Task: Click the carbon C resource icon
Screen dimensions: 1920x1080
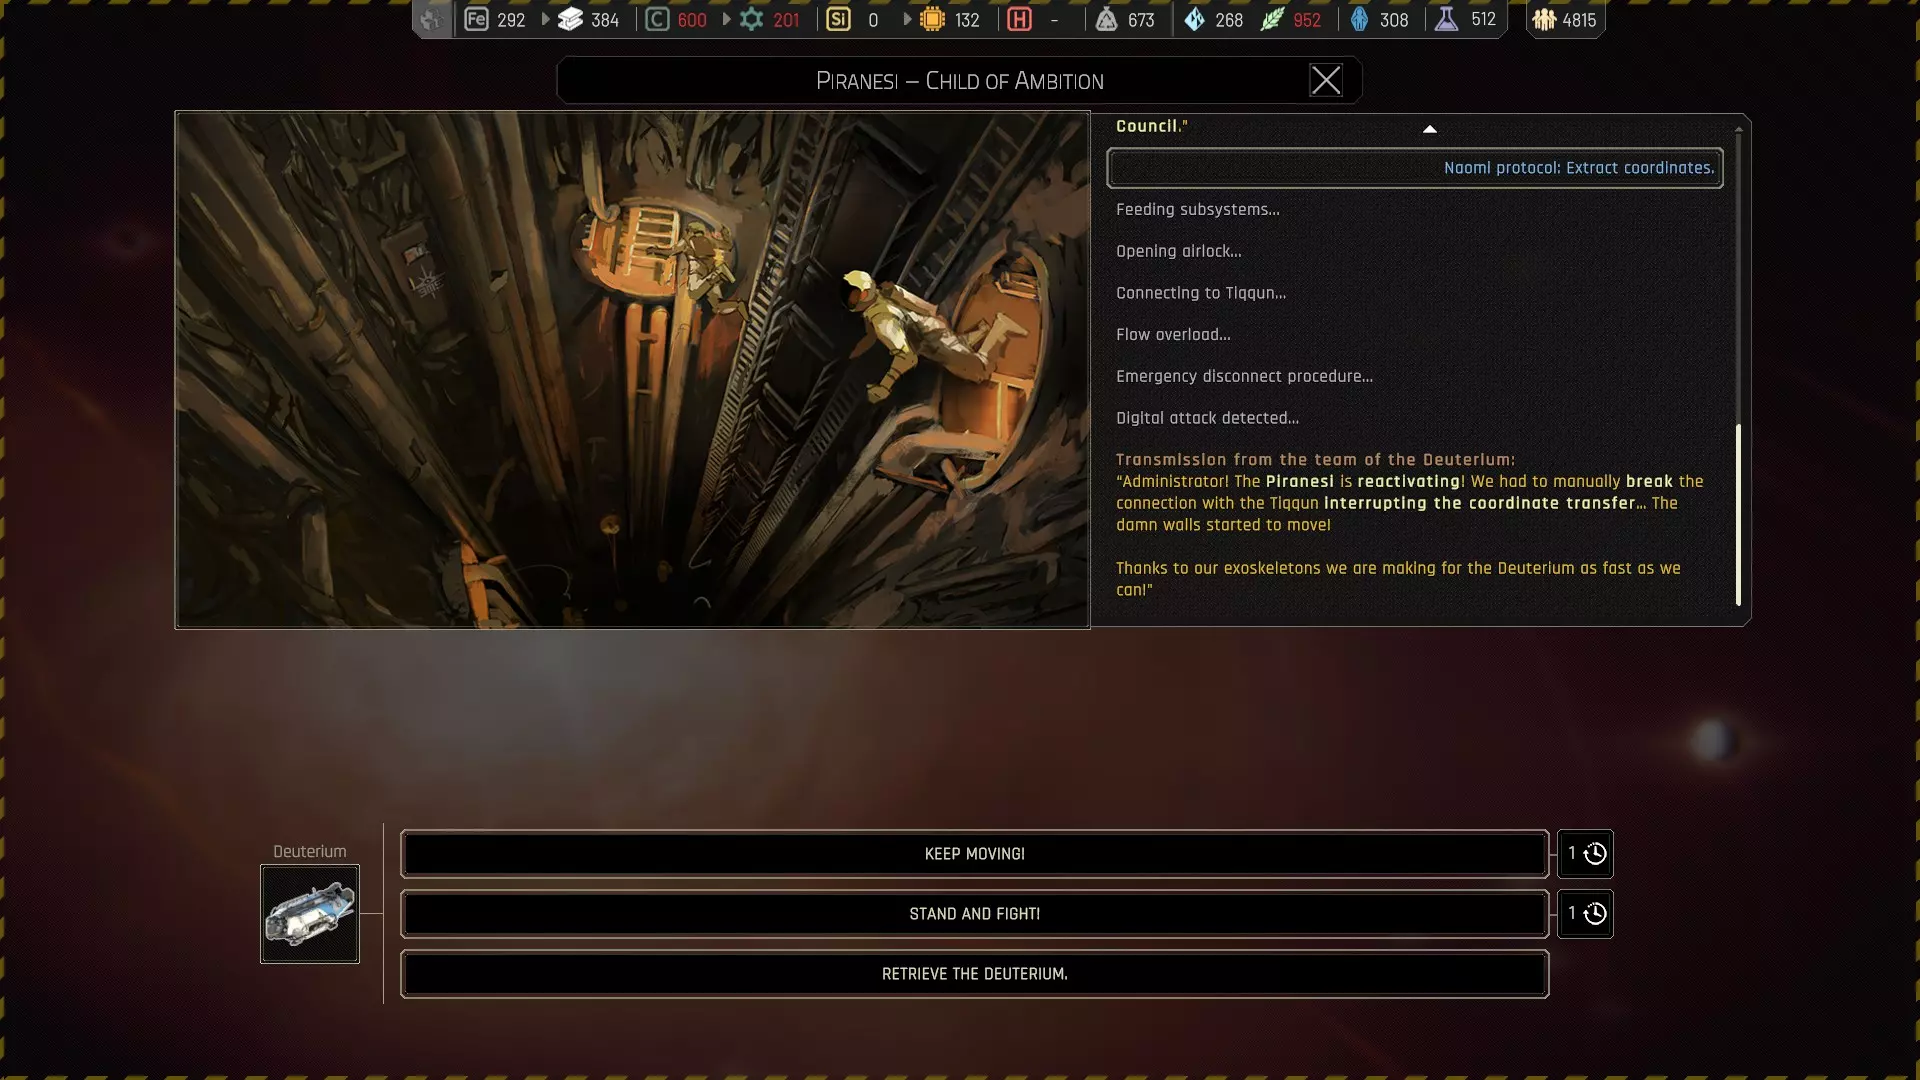Action: click(657, 19)
